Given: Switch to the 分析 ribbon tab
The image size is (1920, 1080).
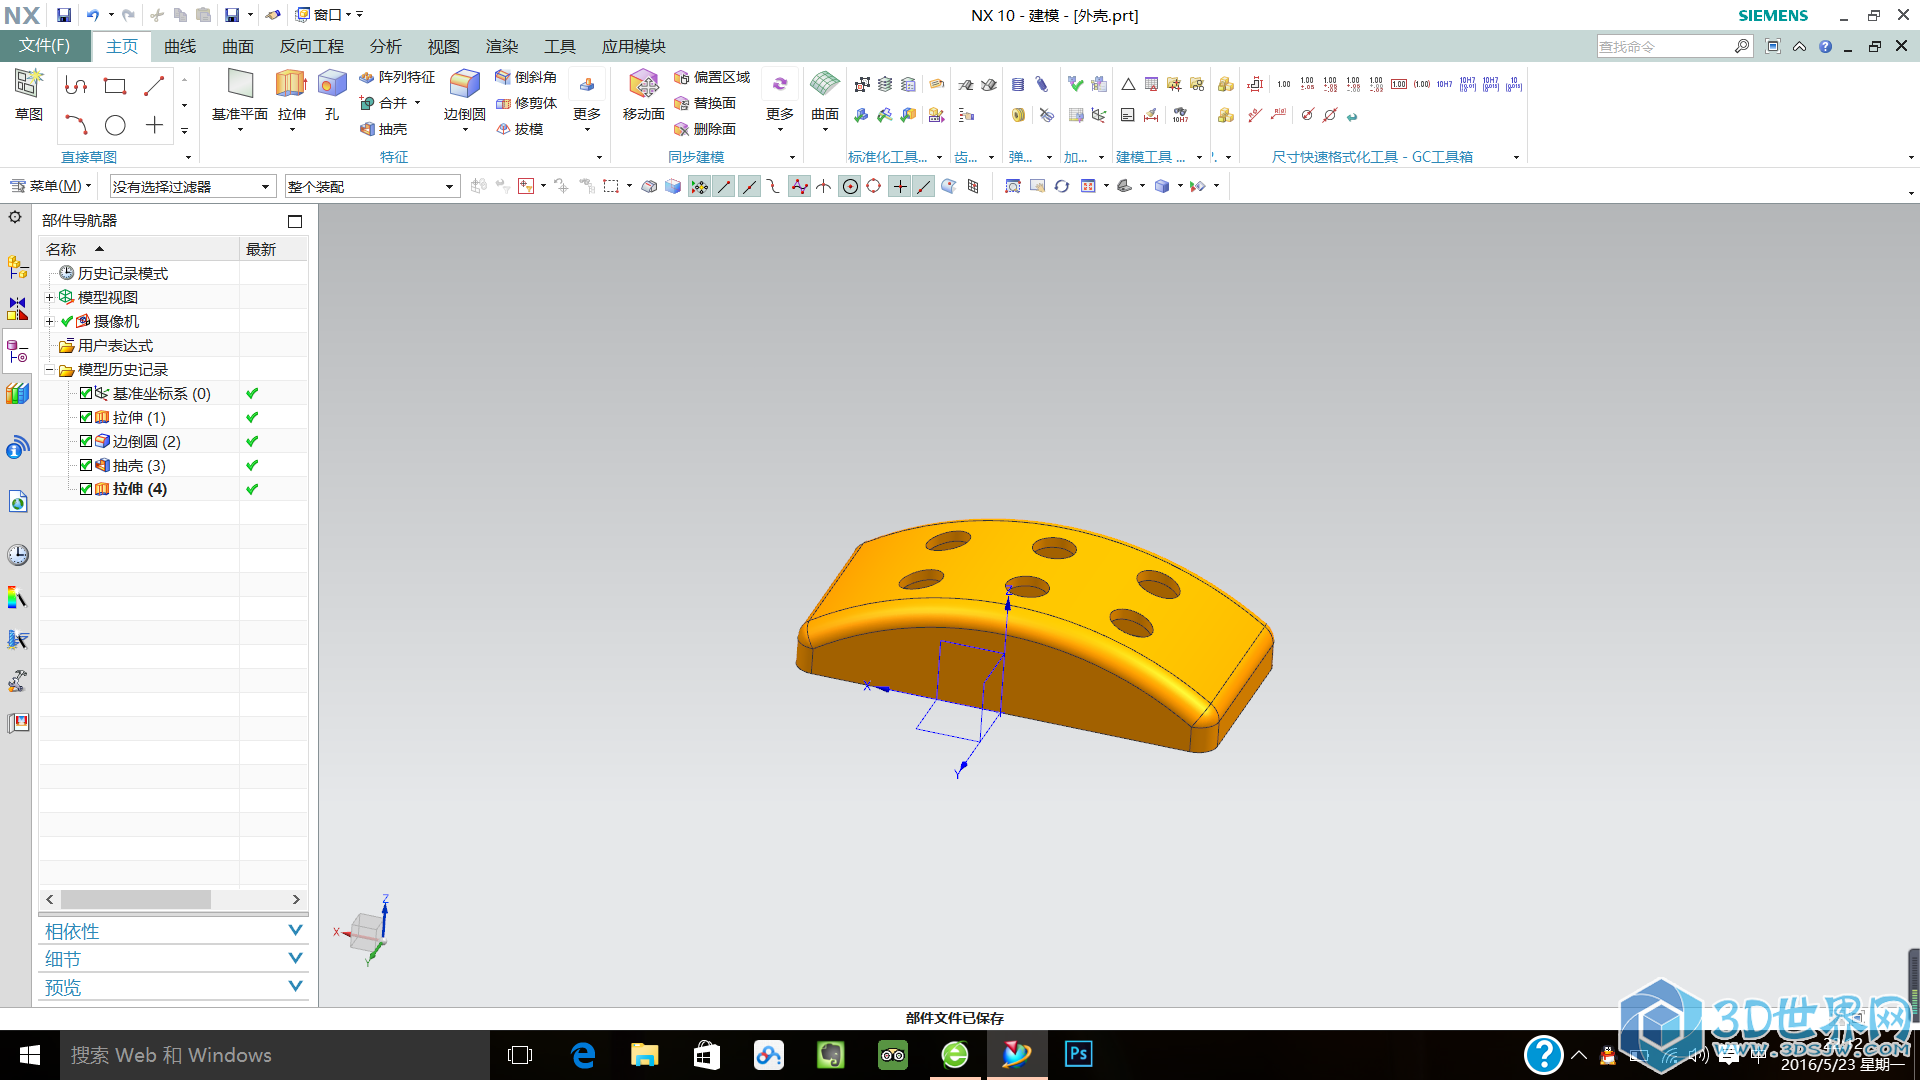Looking at the screenshot, I should pyautogui.click(x=385, y=46).
